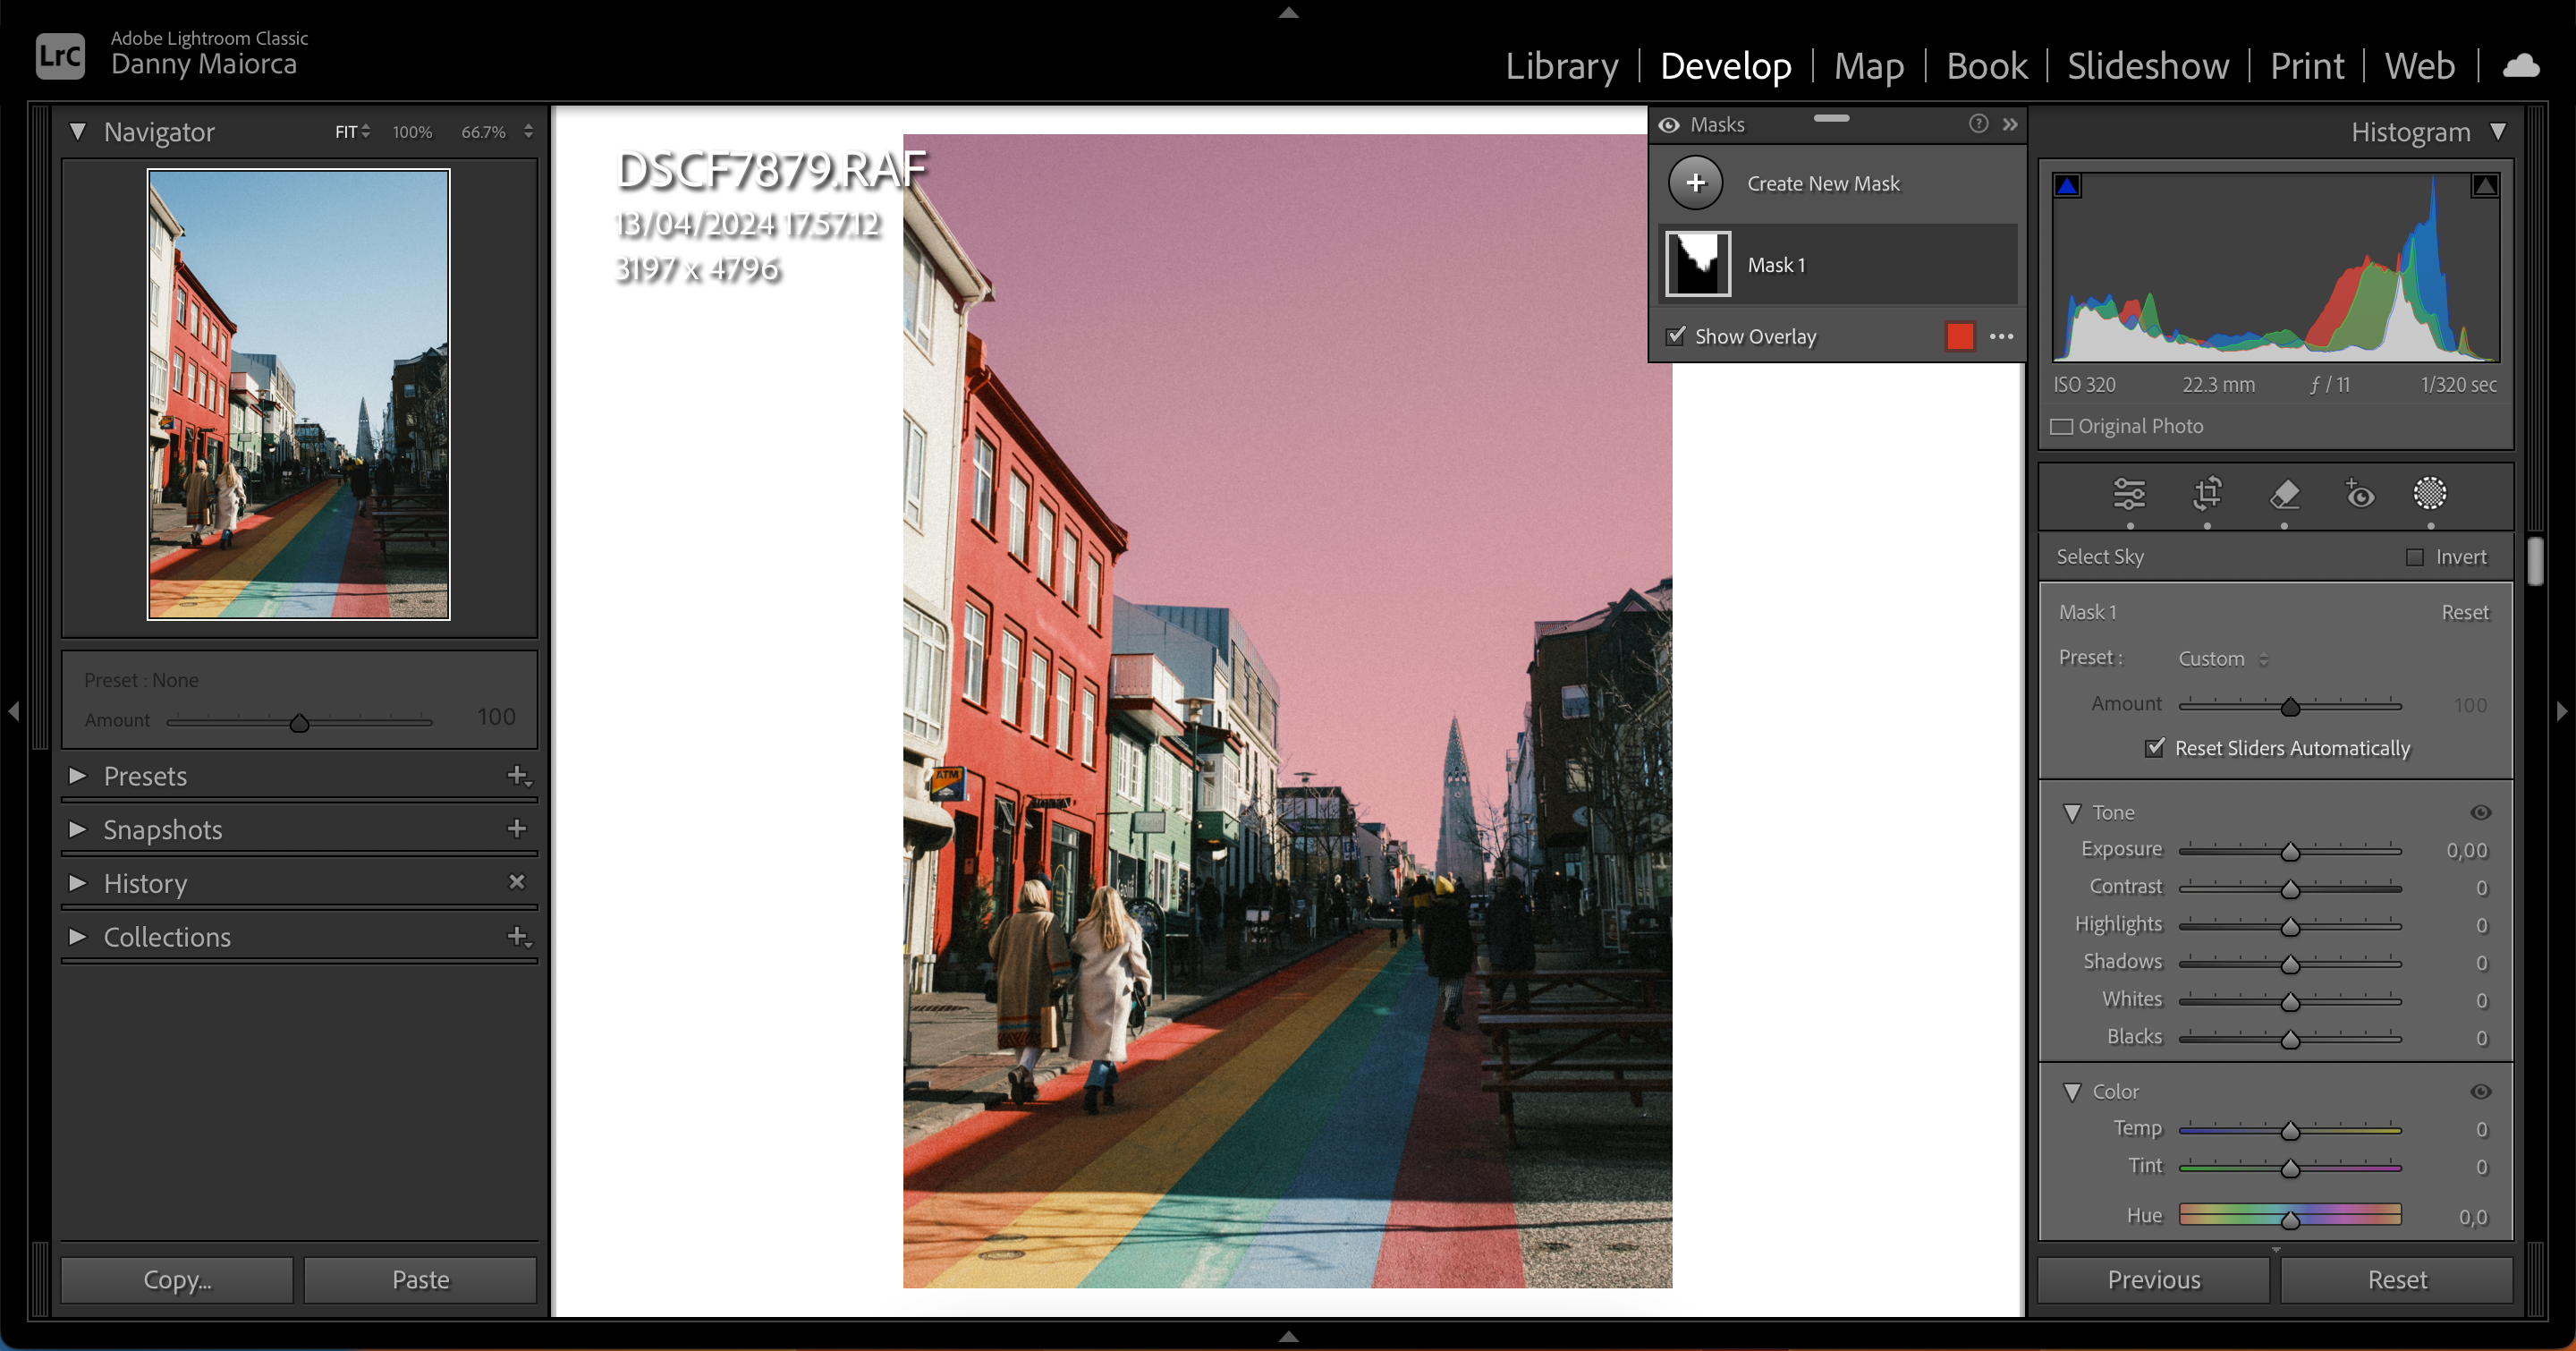Click the Healing tool icon in toolbar
Screen dimensions: 2576x1351
tap(2284, 494)
